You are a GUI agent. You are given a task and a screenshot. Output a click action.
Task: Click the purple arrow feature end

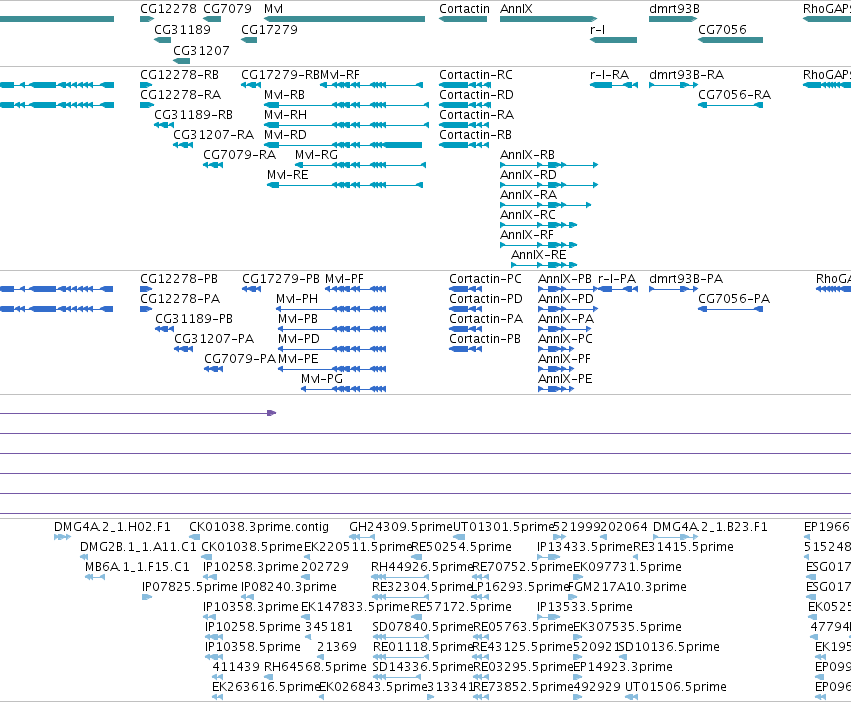pos(272,413)
